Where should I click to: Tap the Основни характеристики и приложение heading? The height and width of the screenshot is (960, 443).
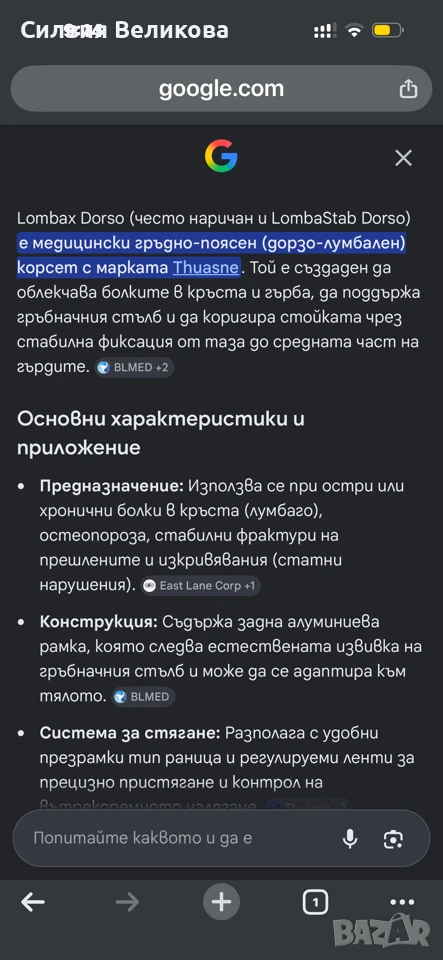coord(161,433)
